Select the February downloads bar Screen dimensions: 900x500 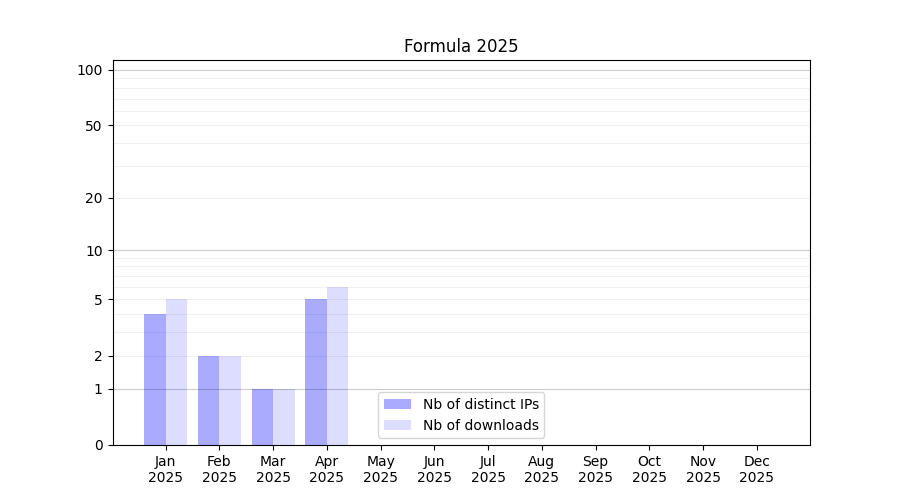pyautogui.click(x=230, y=400)
